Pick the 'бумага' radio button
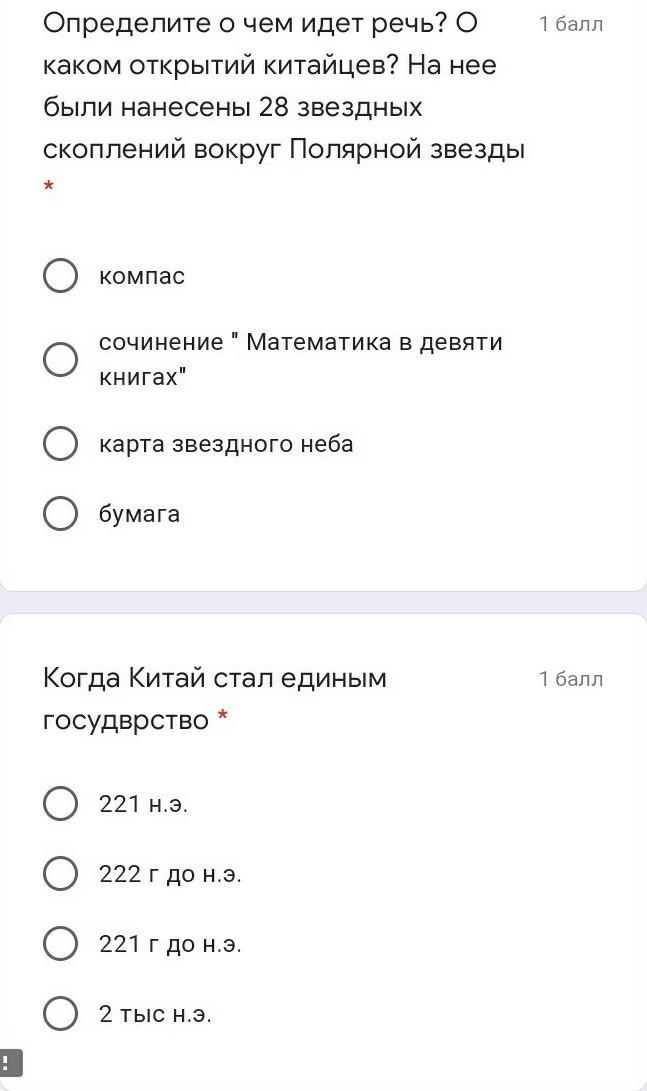647x1091 pixels. coord(60,514)
